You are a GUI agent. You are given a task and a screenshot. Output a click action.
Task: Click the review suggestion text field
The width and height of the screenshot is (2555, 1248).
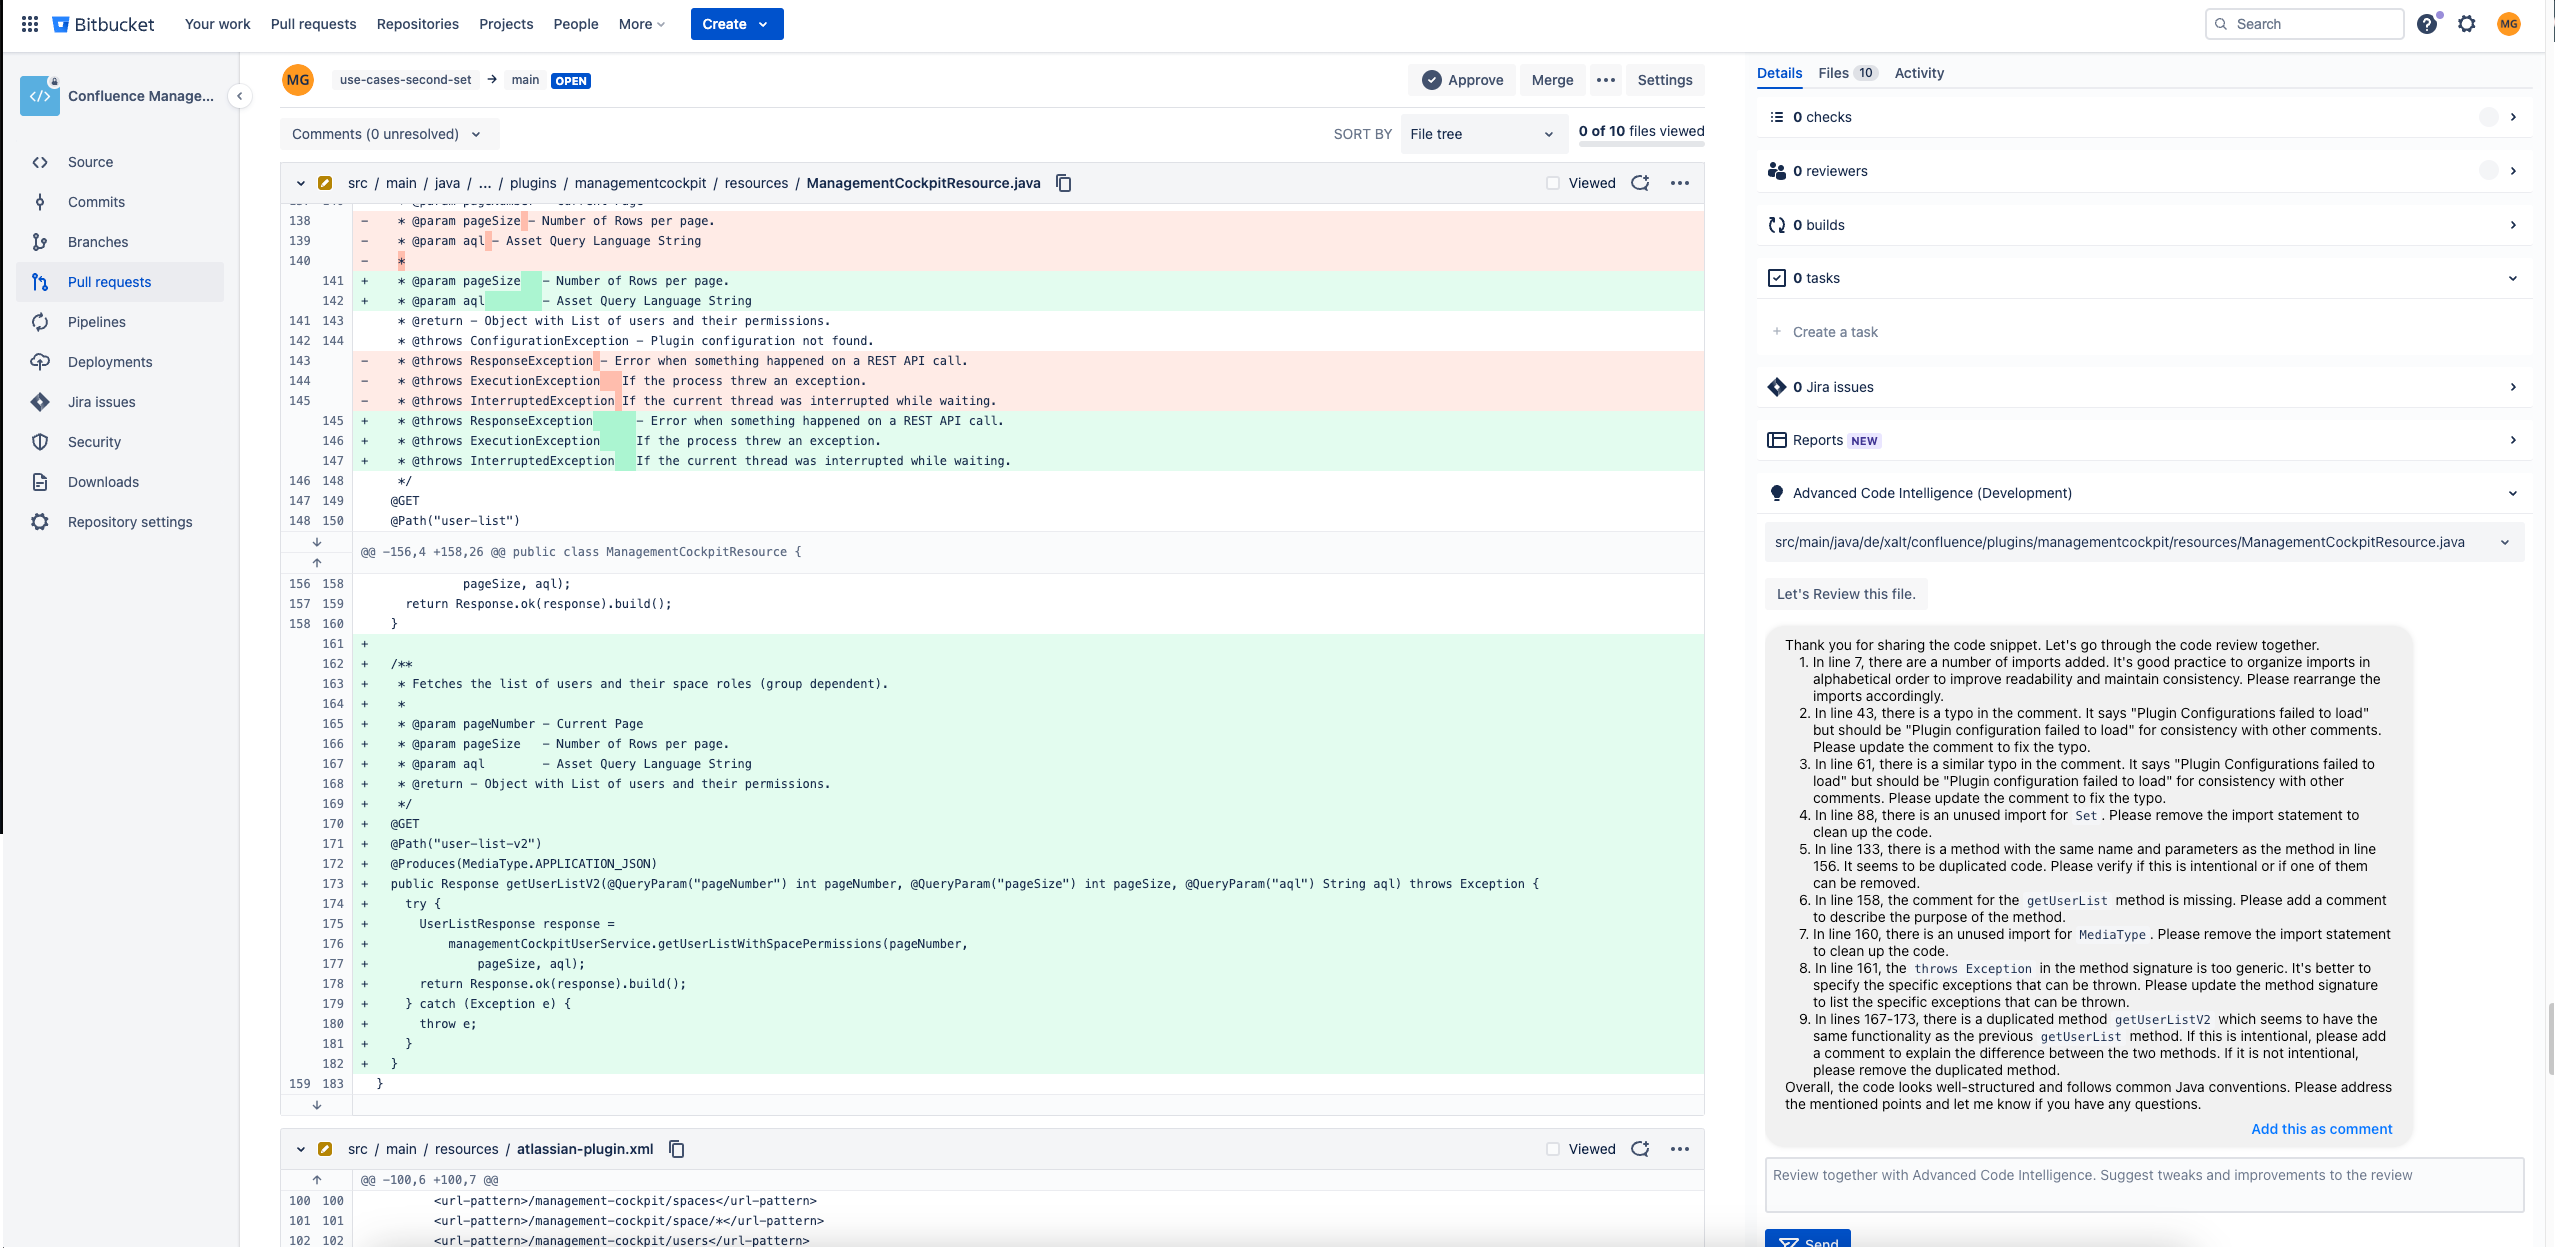(2143, 1184)
